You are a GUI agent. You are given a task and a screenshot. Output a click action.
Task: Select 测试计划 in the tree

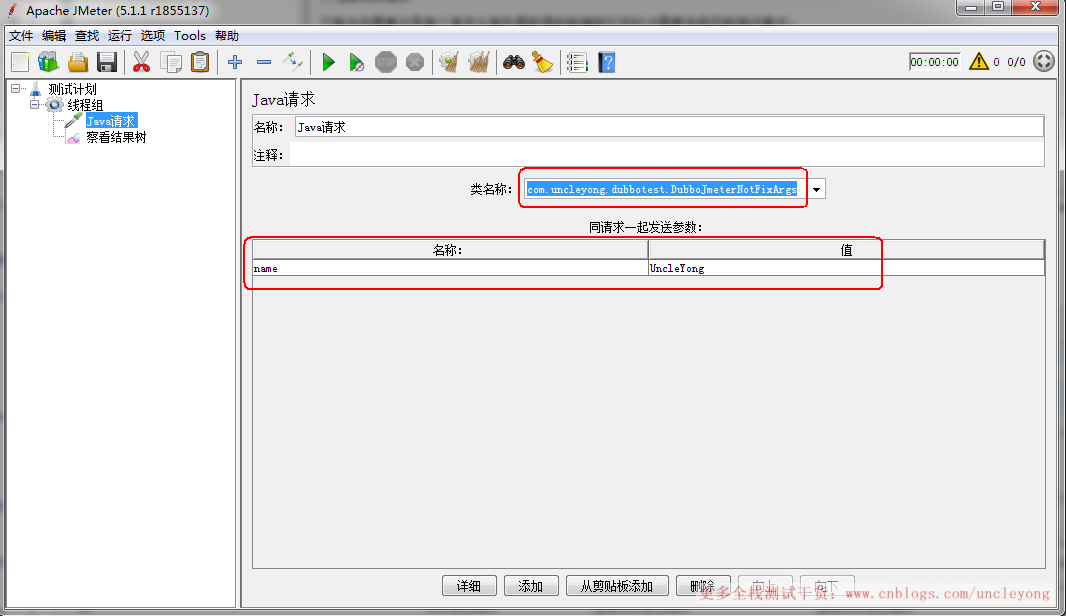pos(72,89)
